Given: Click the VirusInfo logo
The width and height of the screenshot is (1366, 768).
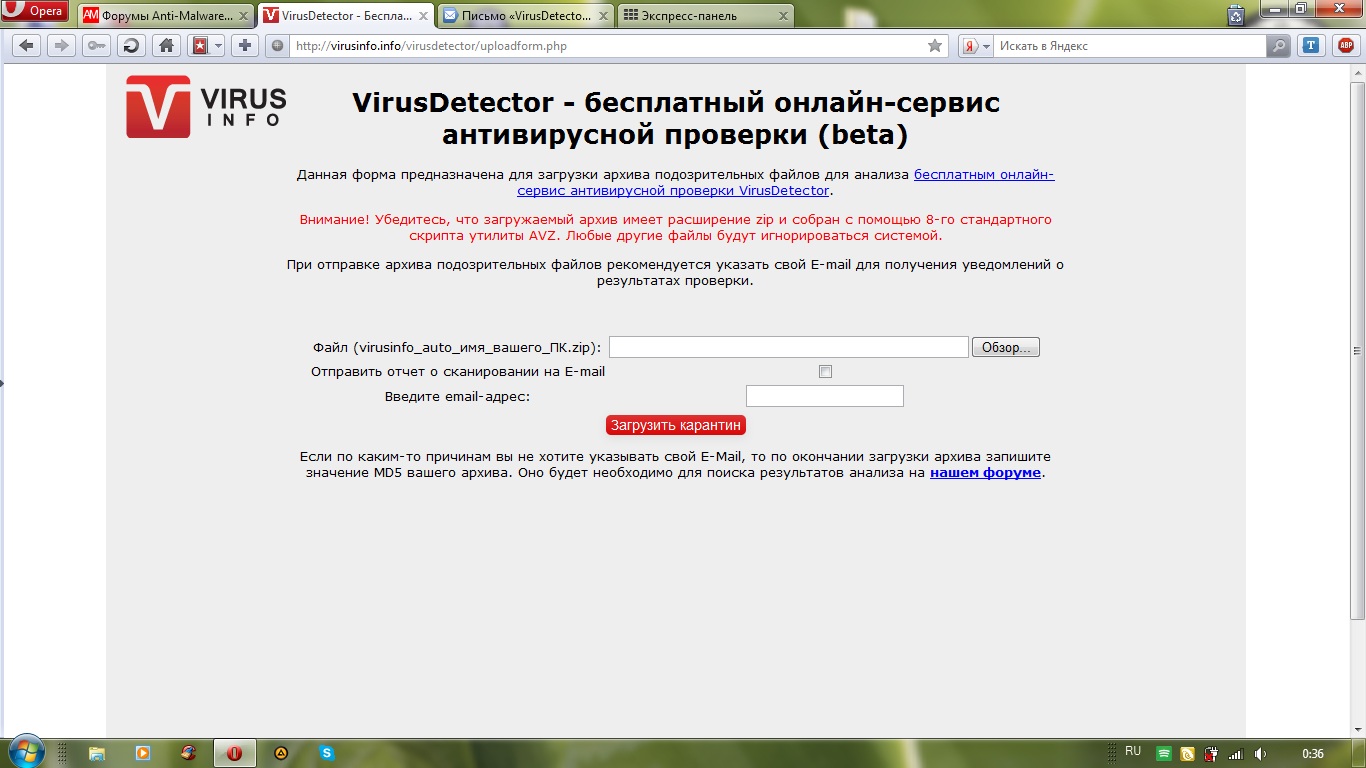Looking at the screenshot, I should click(206, 106).
